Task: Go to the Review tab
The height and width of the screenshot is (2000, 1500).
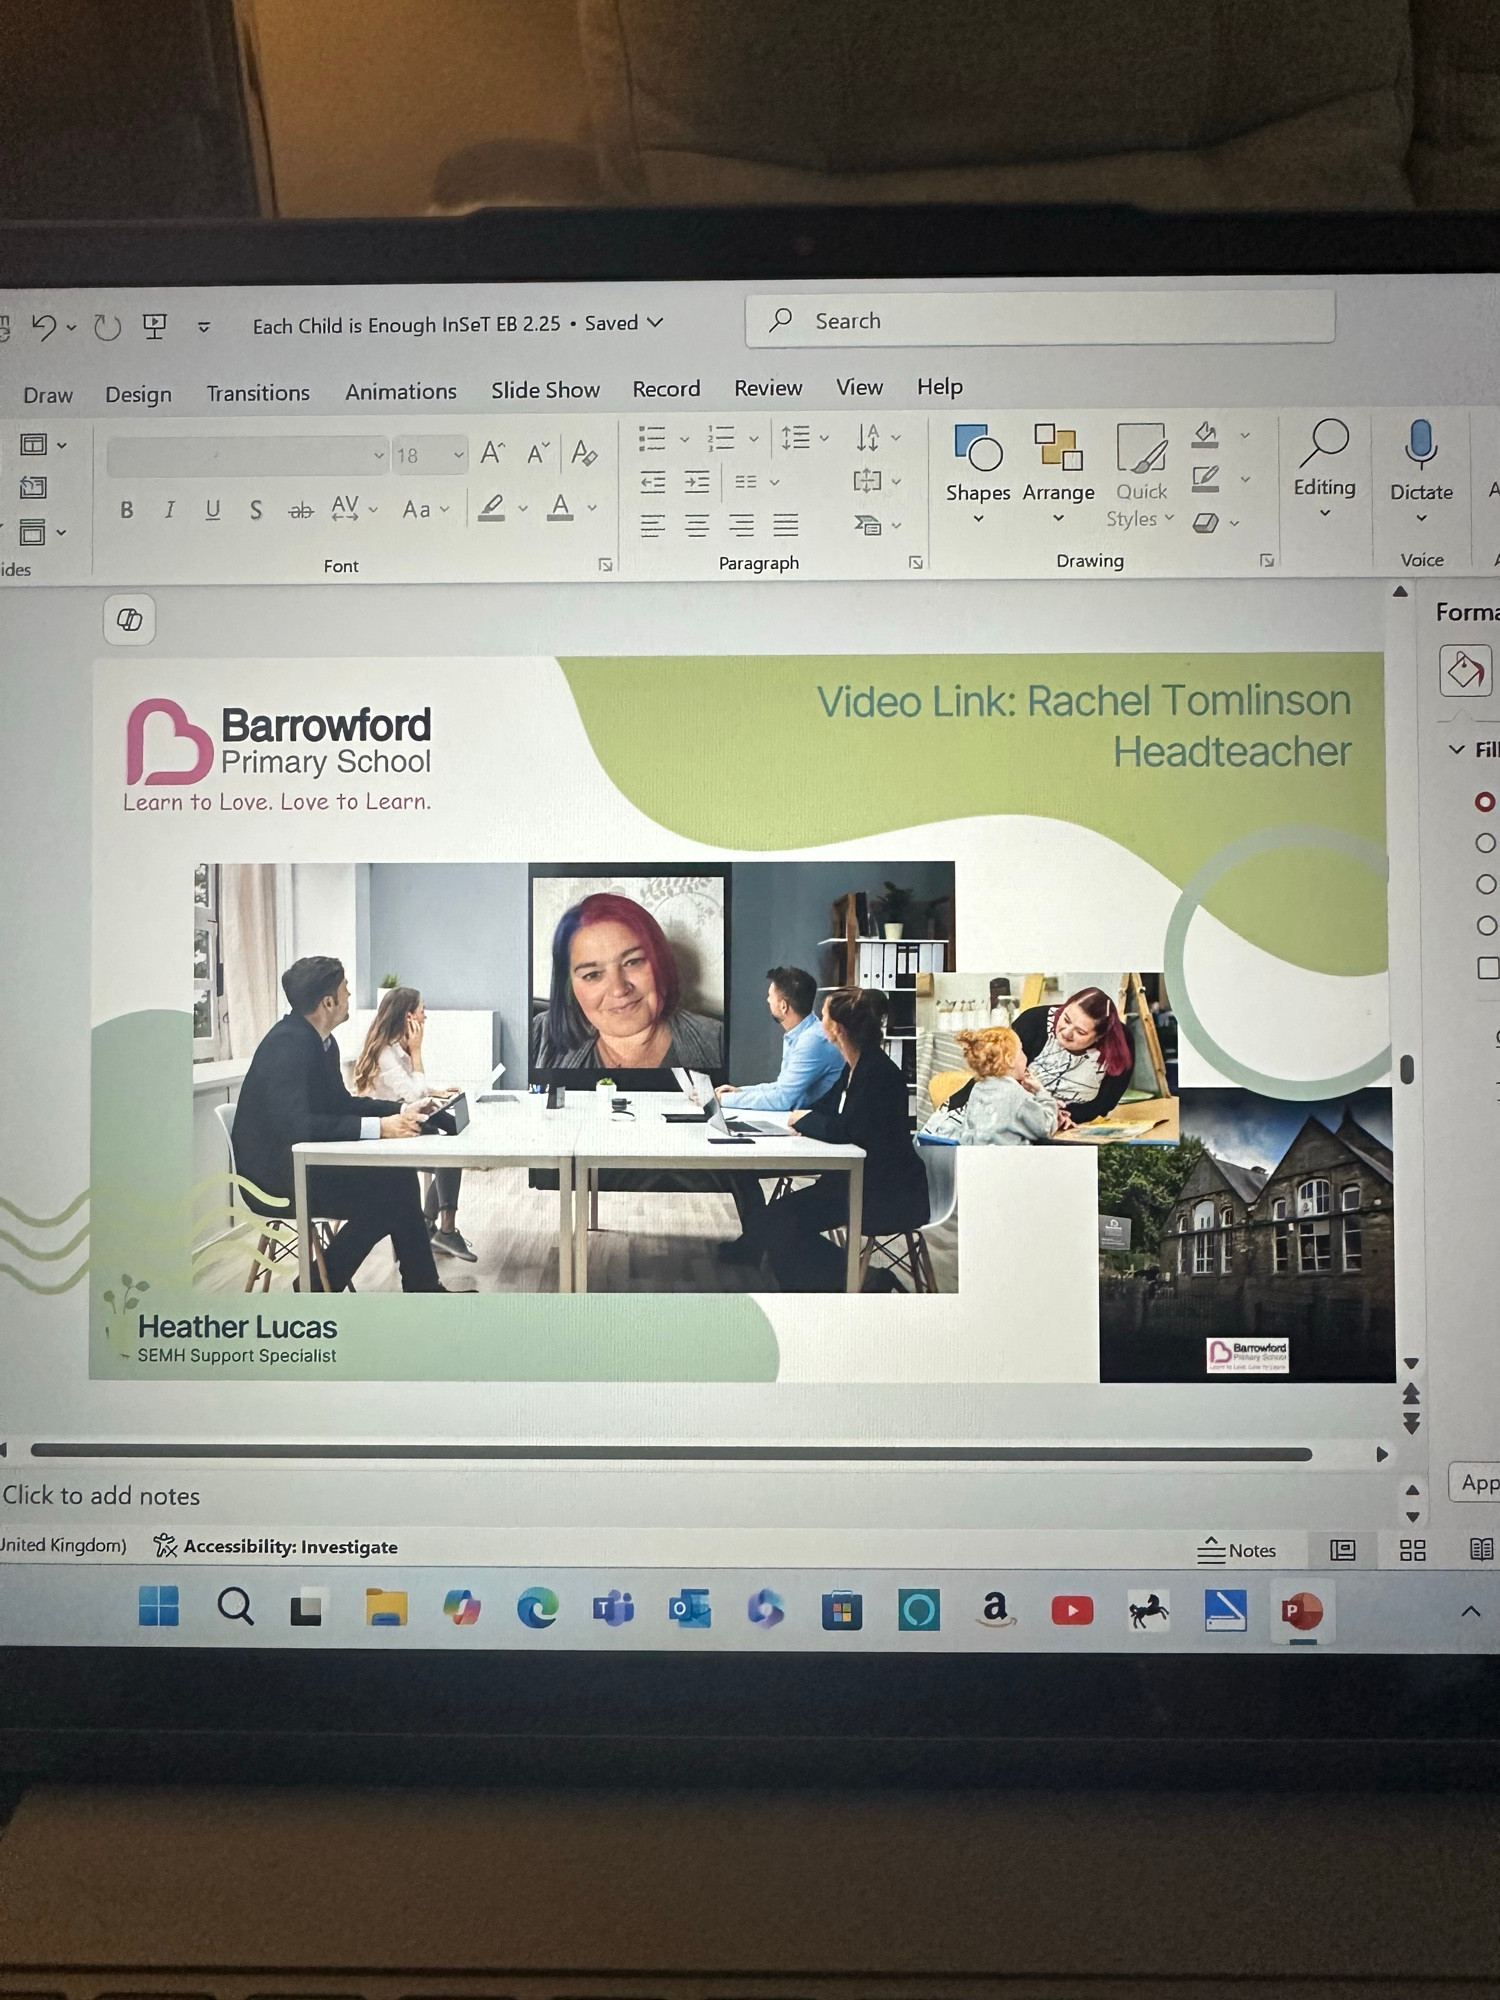Action: [x=768, y=388]
